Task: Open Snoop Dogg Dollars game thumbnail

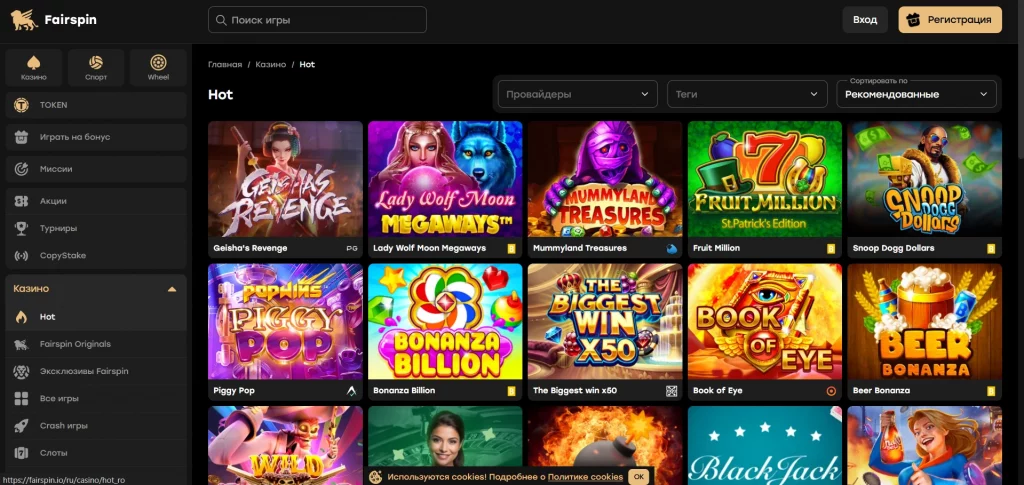Action: (x=924, y=179)
